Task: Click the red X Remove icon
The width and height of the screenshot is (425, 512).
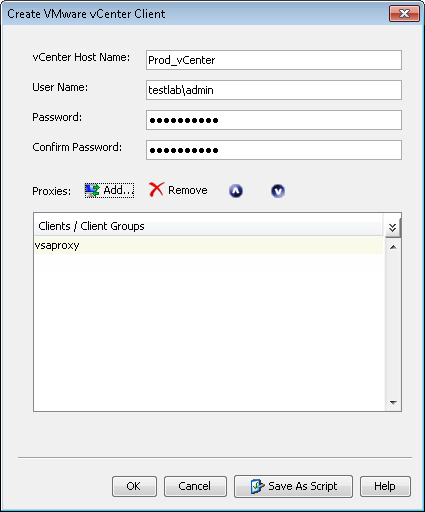Action: [156, 189]
